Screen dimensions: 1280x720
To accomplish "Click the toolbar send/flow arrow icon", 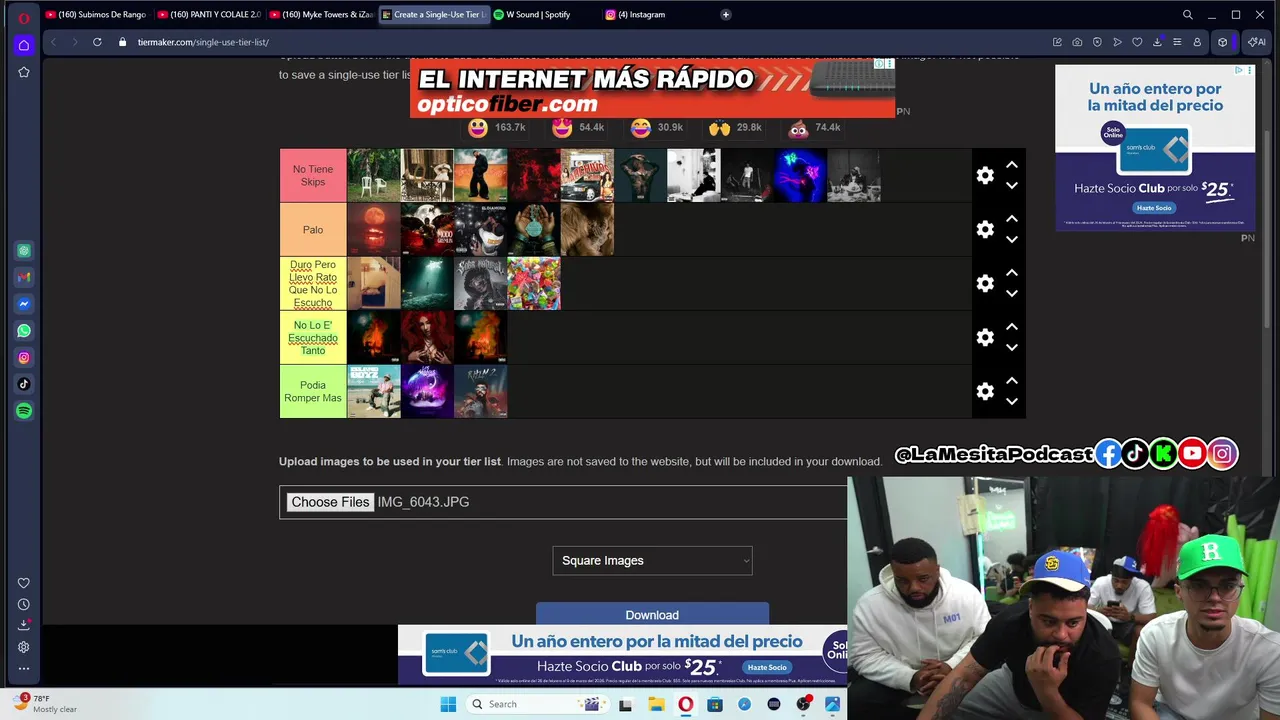I will point(1117,42).
